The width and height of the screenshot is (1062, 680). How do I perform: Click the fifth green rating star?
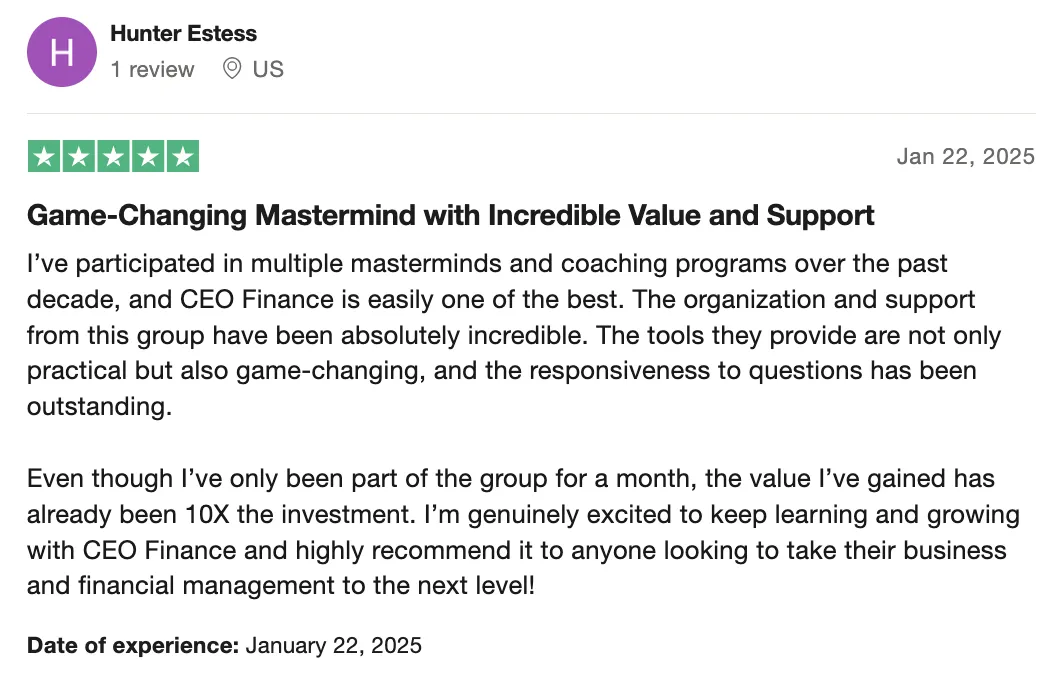click(x=183, y=156)
